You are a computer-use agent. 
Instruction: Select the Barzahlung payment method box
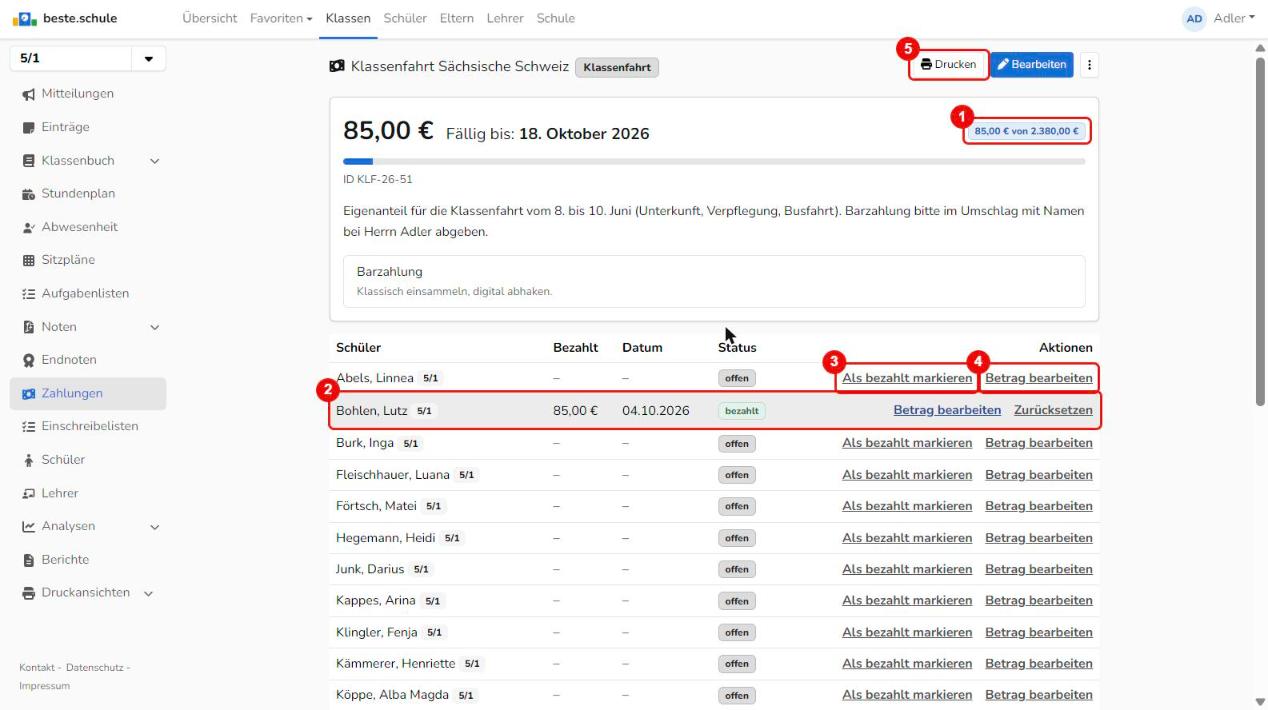[x=714, y=281]
